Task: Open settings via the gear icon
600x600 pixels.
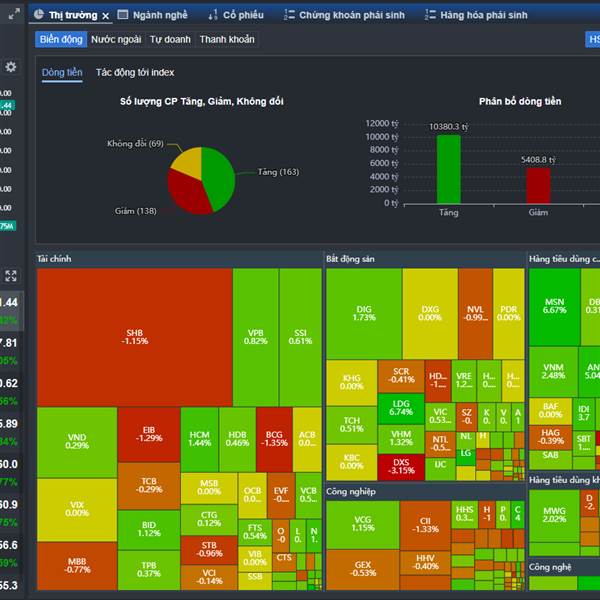Action: pos(11,67)
